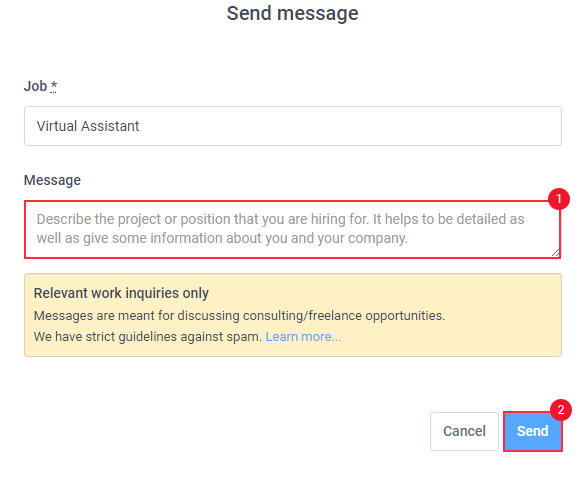The image size is (585, 478).
Task: Click the strict guidelines against spam sentence
Action: [148, 337]
